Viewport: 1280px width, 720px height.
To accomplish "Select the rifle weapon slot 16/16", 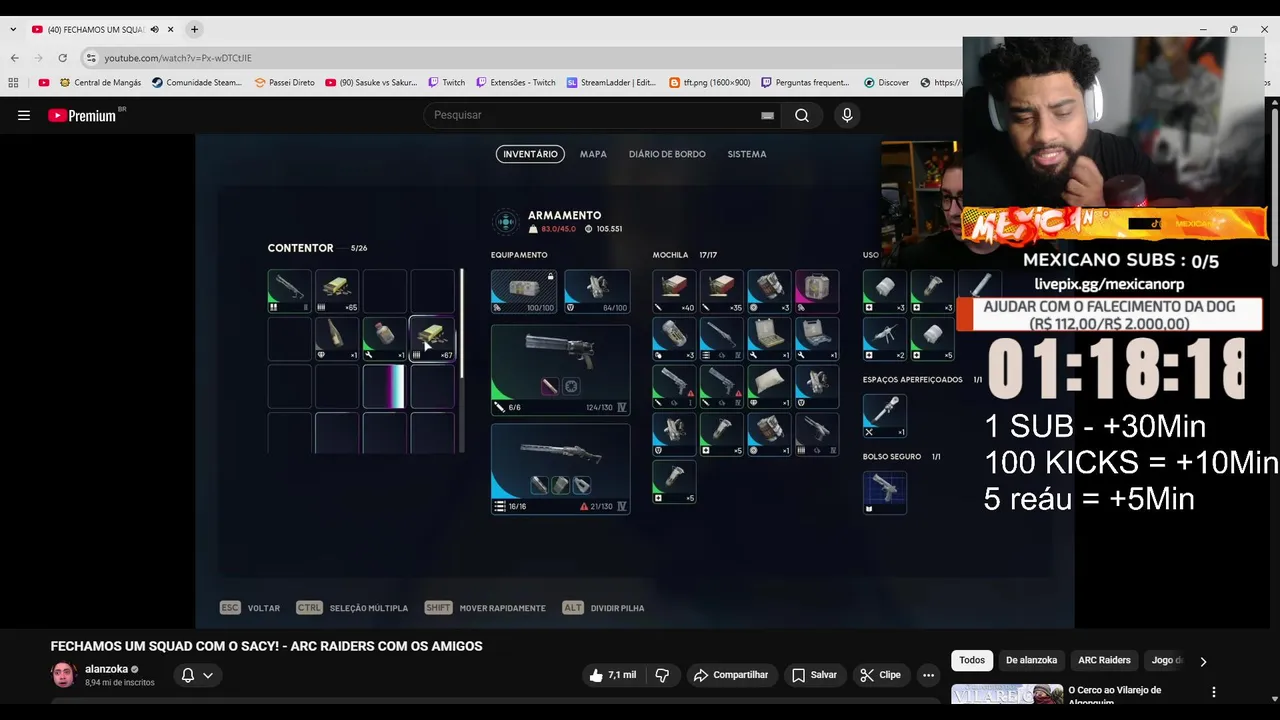I will [x=560, y=469].
